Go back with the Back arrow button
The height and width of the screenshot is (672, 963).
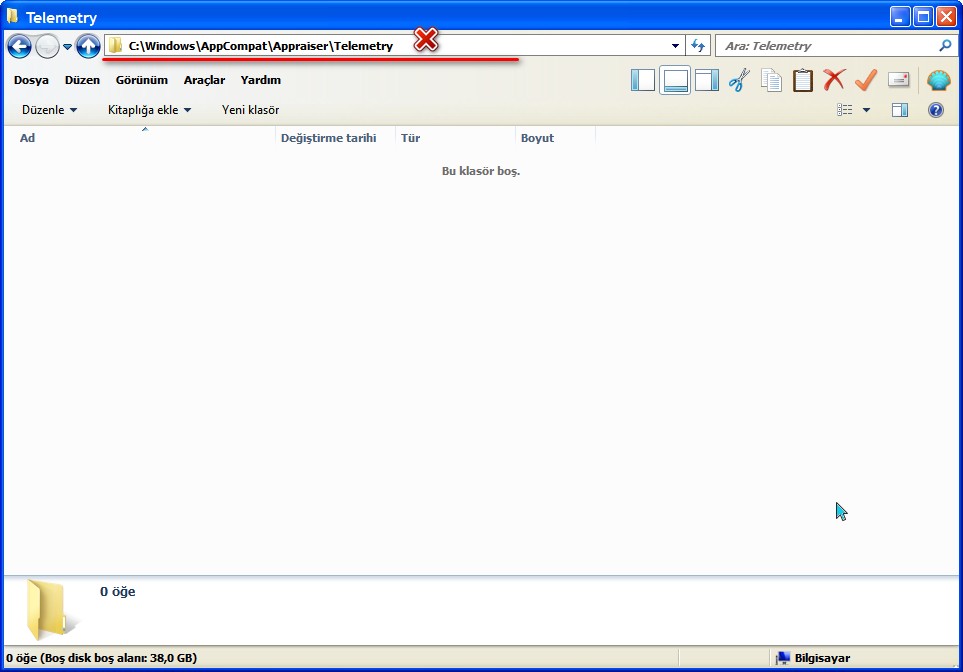19,46
